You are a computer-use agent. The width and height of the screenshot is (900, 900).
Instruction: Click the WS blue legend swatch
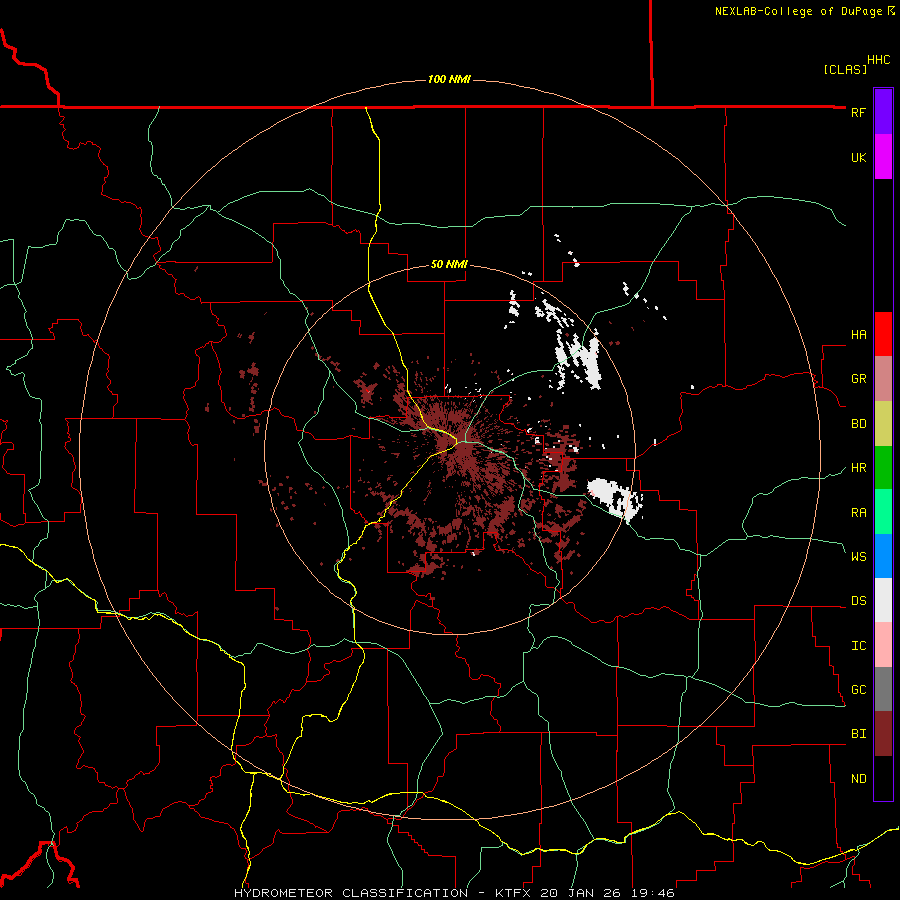click(x=883, y=556)
